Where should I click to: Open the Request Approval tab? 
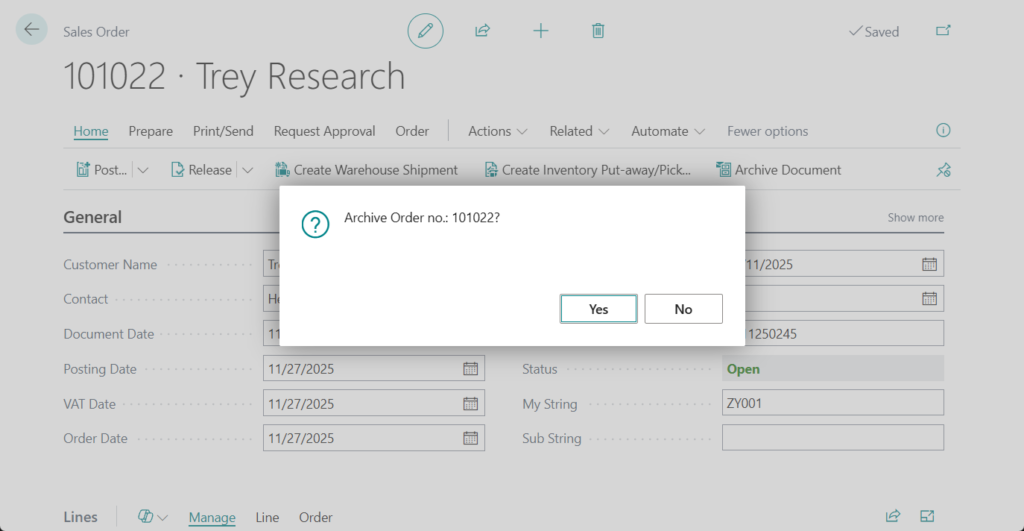[324, 131]
